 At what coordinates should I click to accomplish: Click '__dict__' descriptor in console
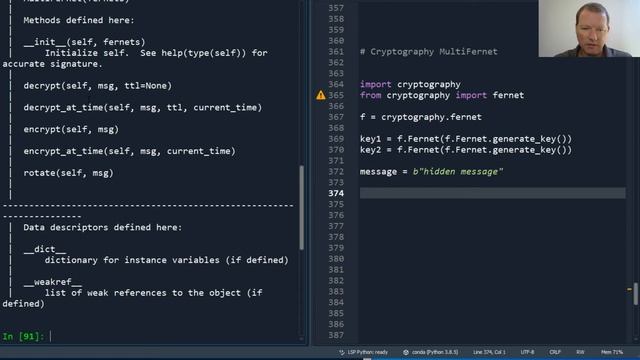pyautogui.click(x=44, y=249)
